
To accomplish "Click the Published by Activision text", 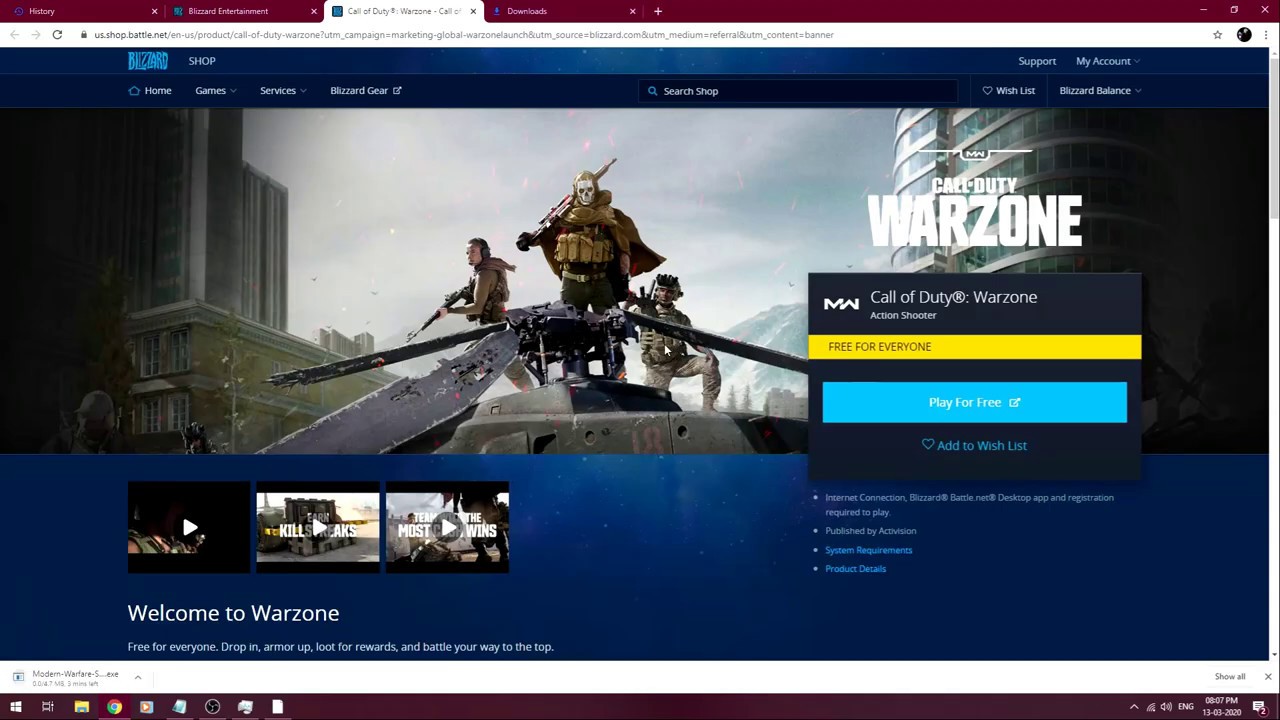I will pyautogui.click(x=870, y=531).
